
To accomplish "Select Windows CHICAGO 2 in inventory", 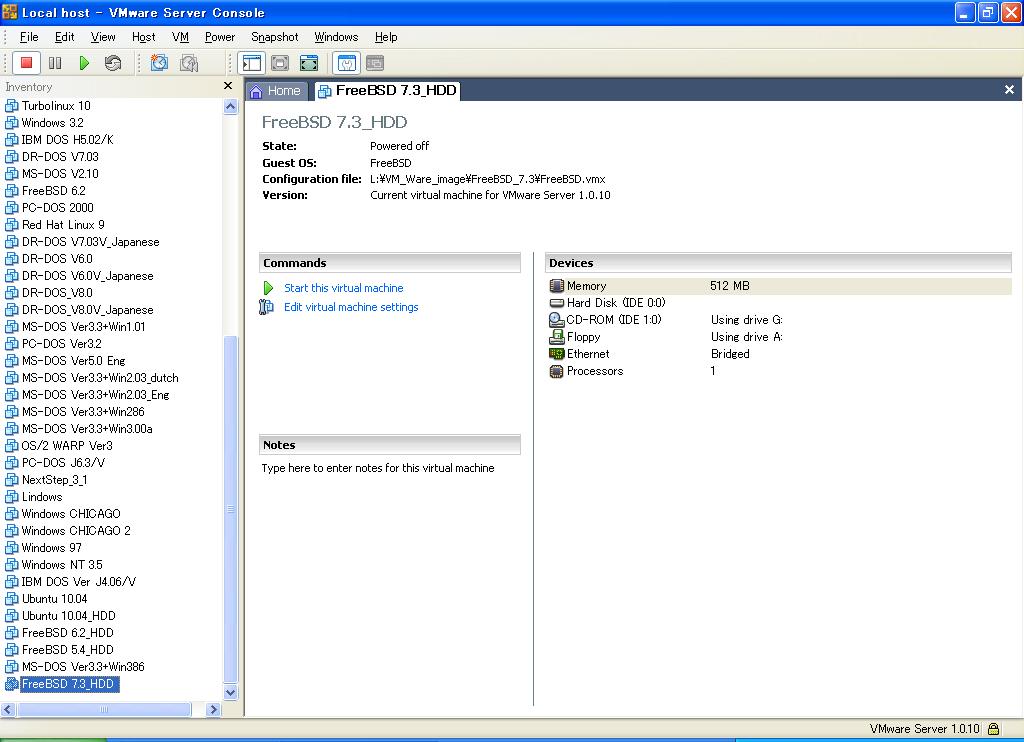I will [76, 530].
